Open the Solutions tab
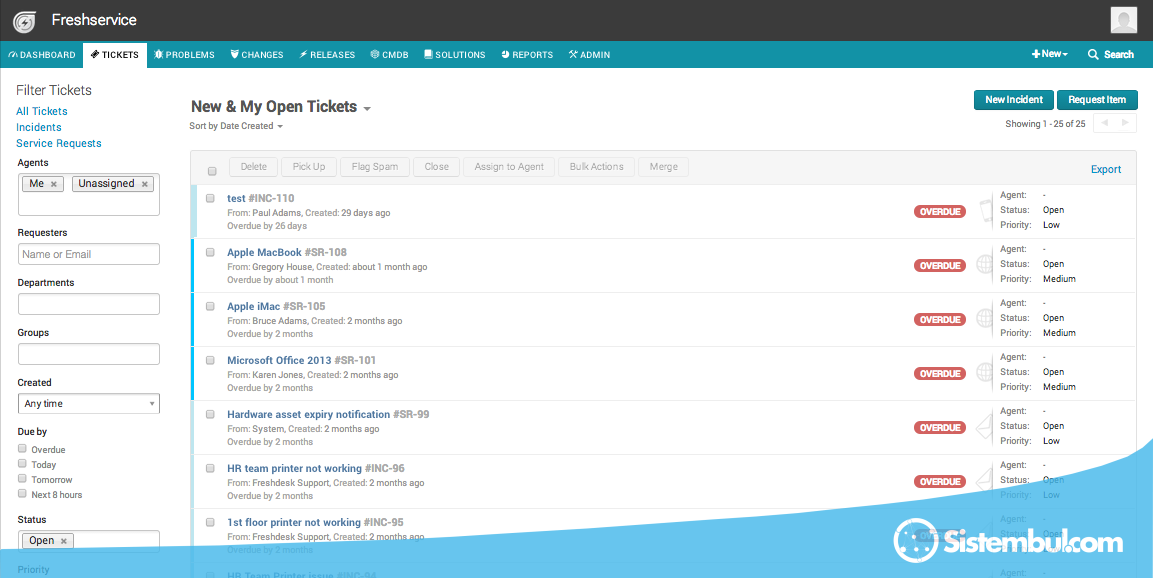Viewport: 1153px width, 578px height. (454, 54)
